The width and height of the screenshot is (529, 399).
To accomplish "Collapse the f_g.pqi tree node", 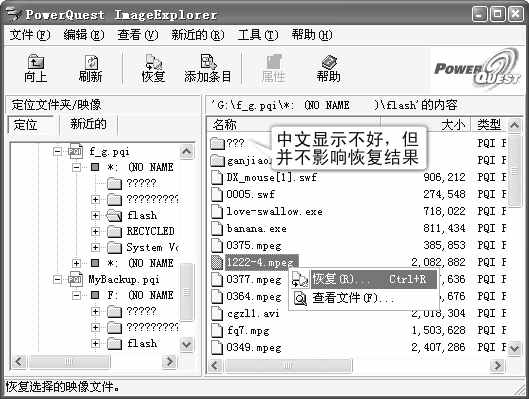I will coord(58,151).
